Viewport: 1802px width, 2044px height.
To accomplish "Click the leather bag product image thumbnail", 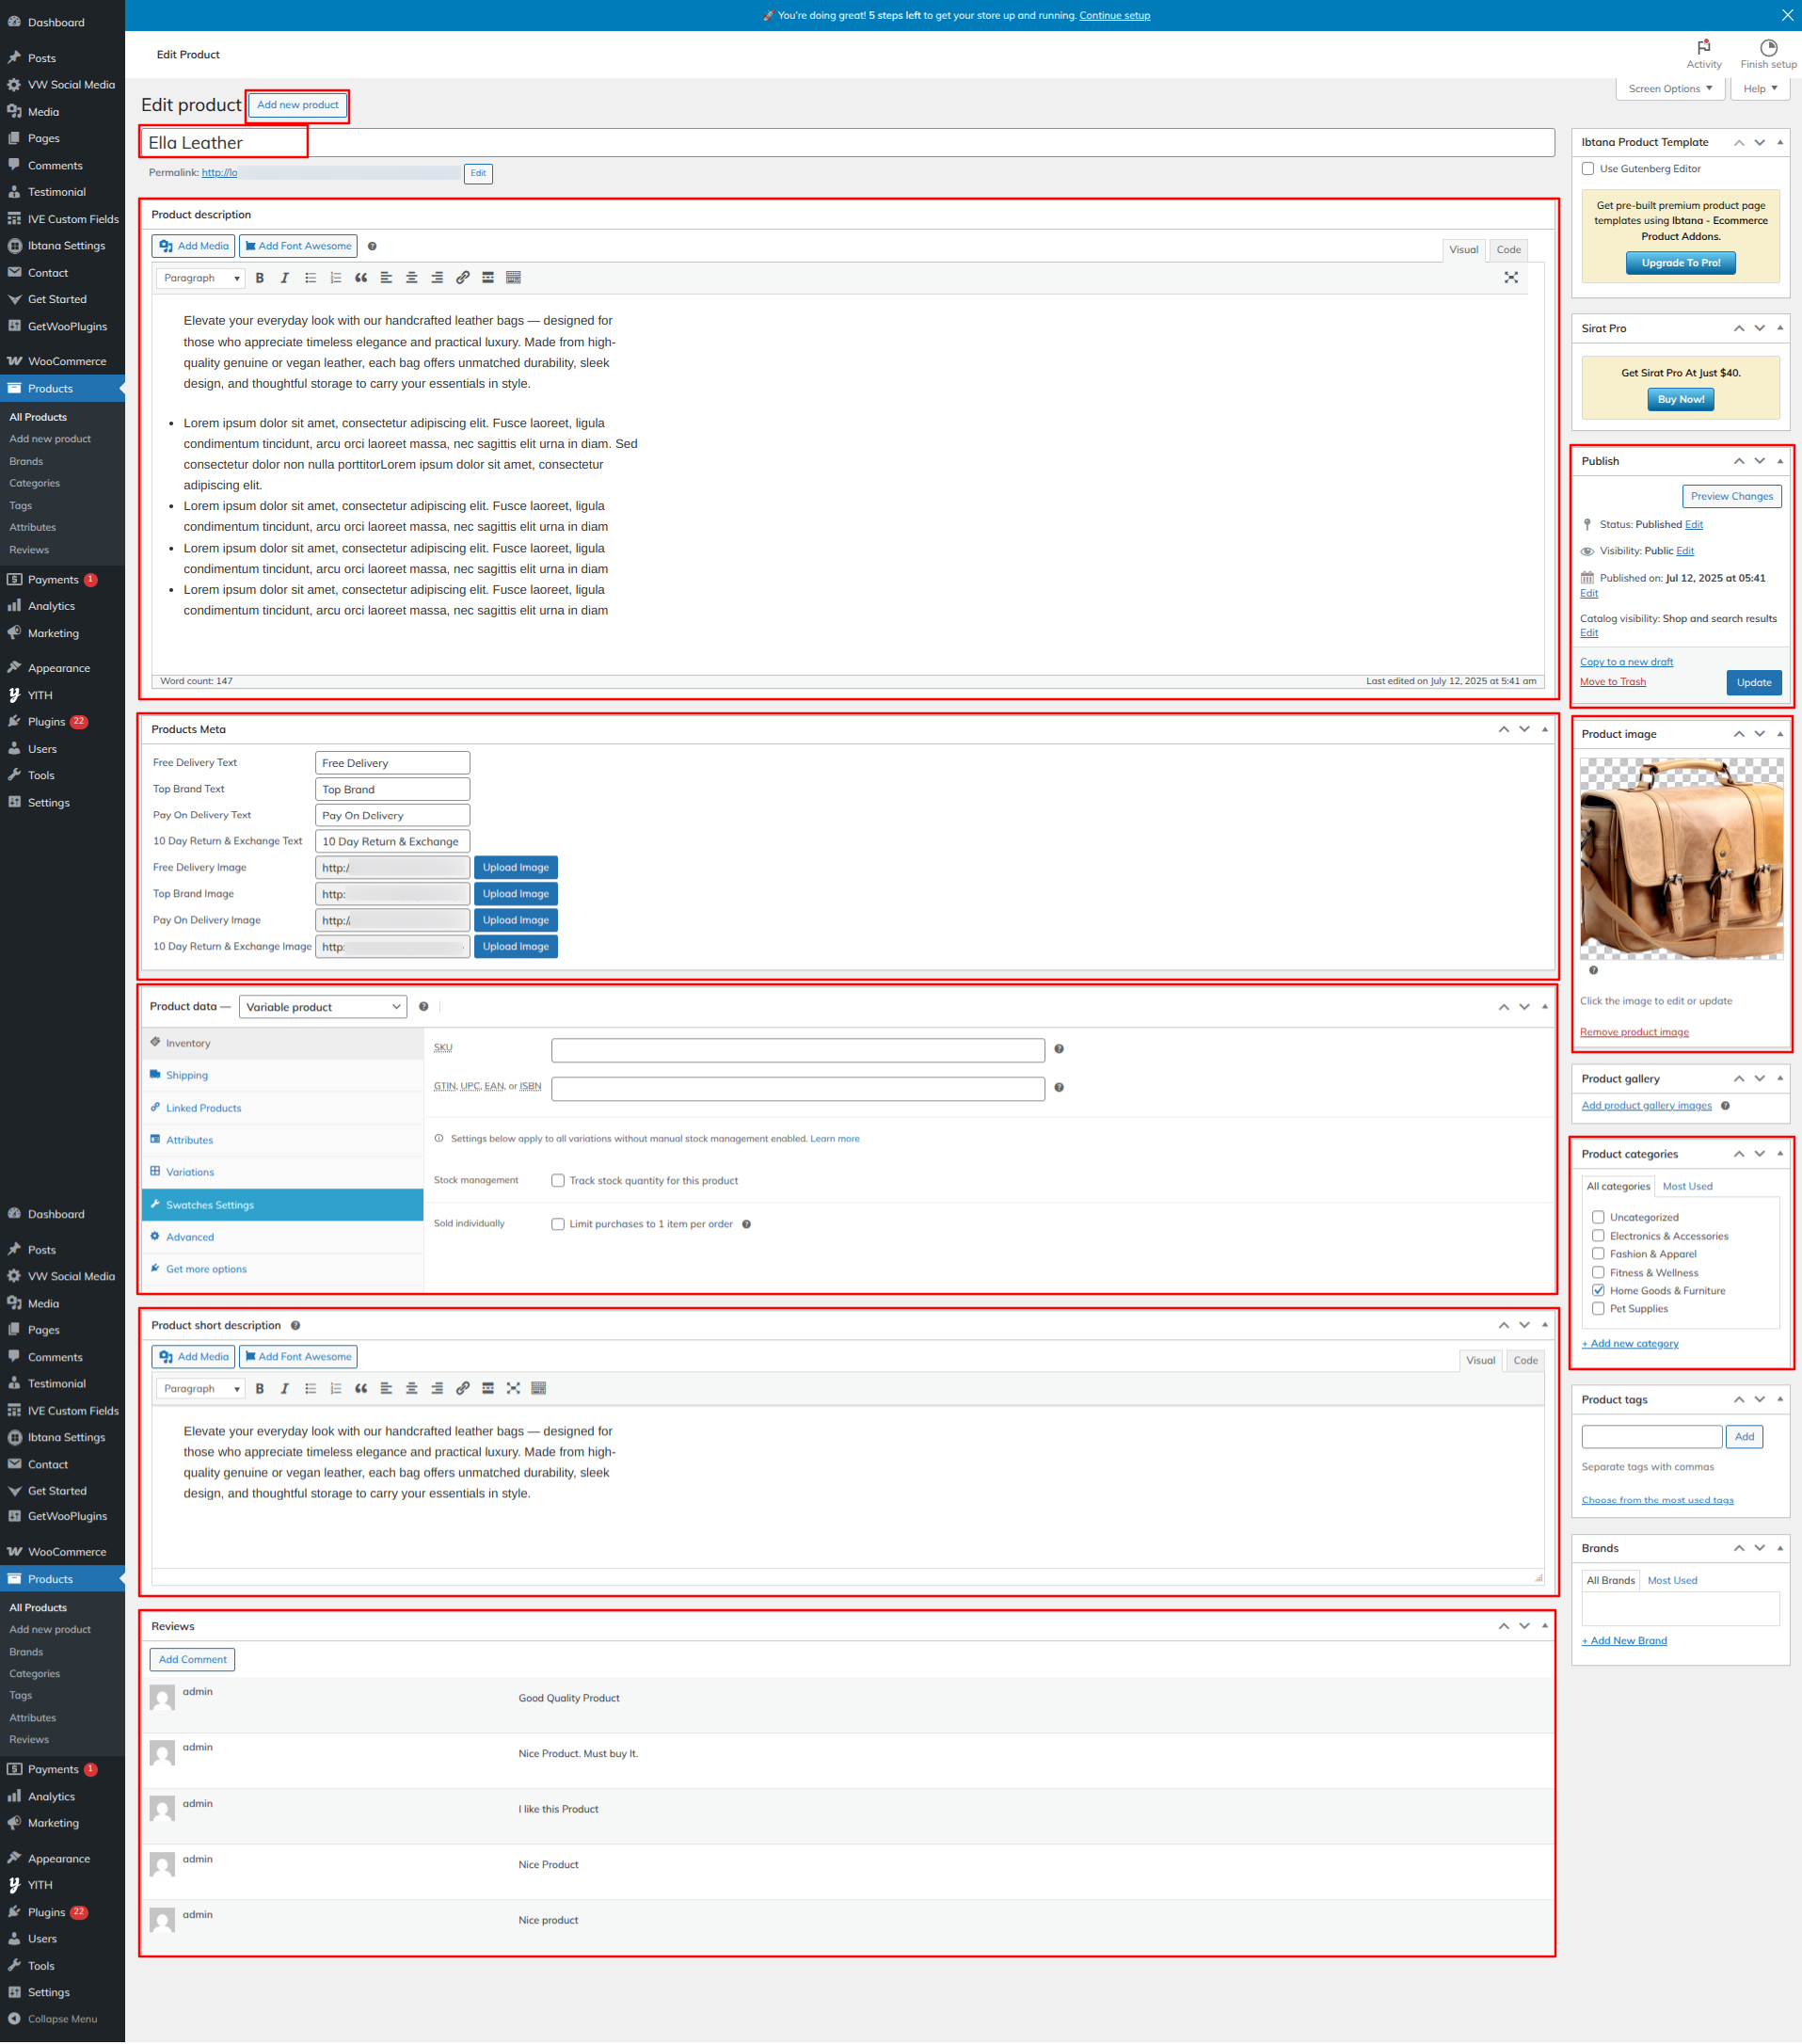I will (x=1680, y=858).
